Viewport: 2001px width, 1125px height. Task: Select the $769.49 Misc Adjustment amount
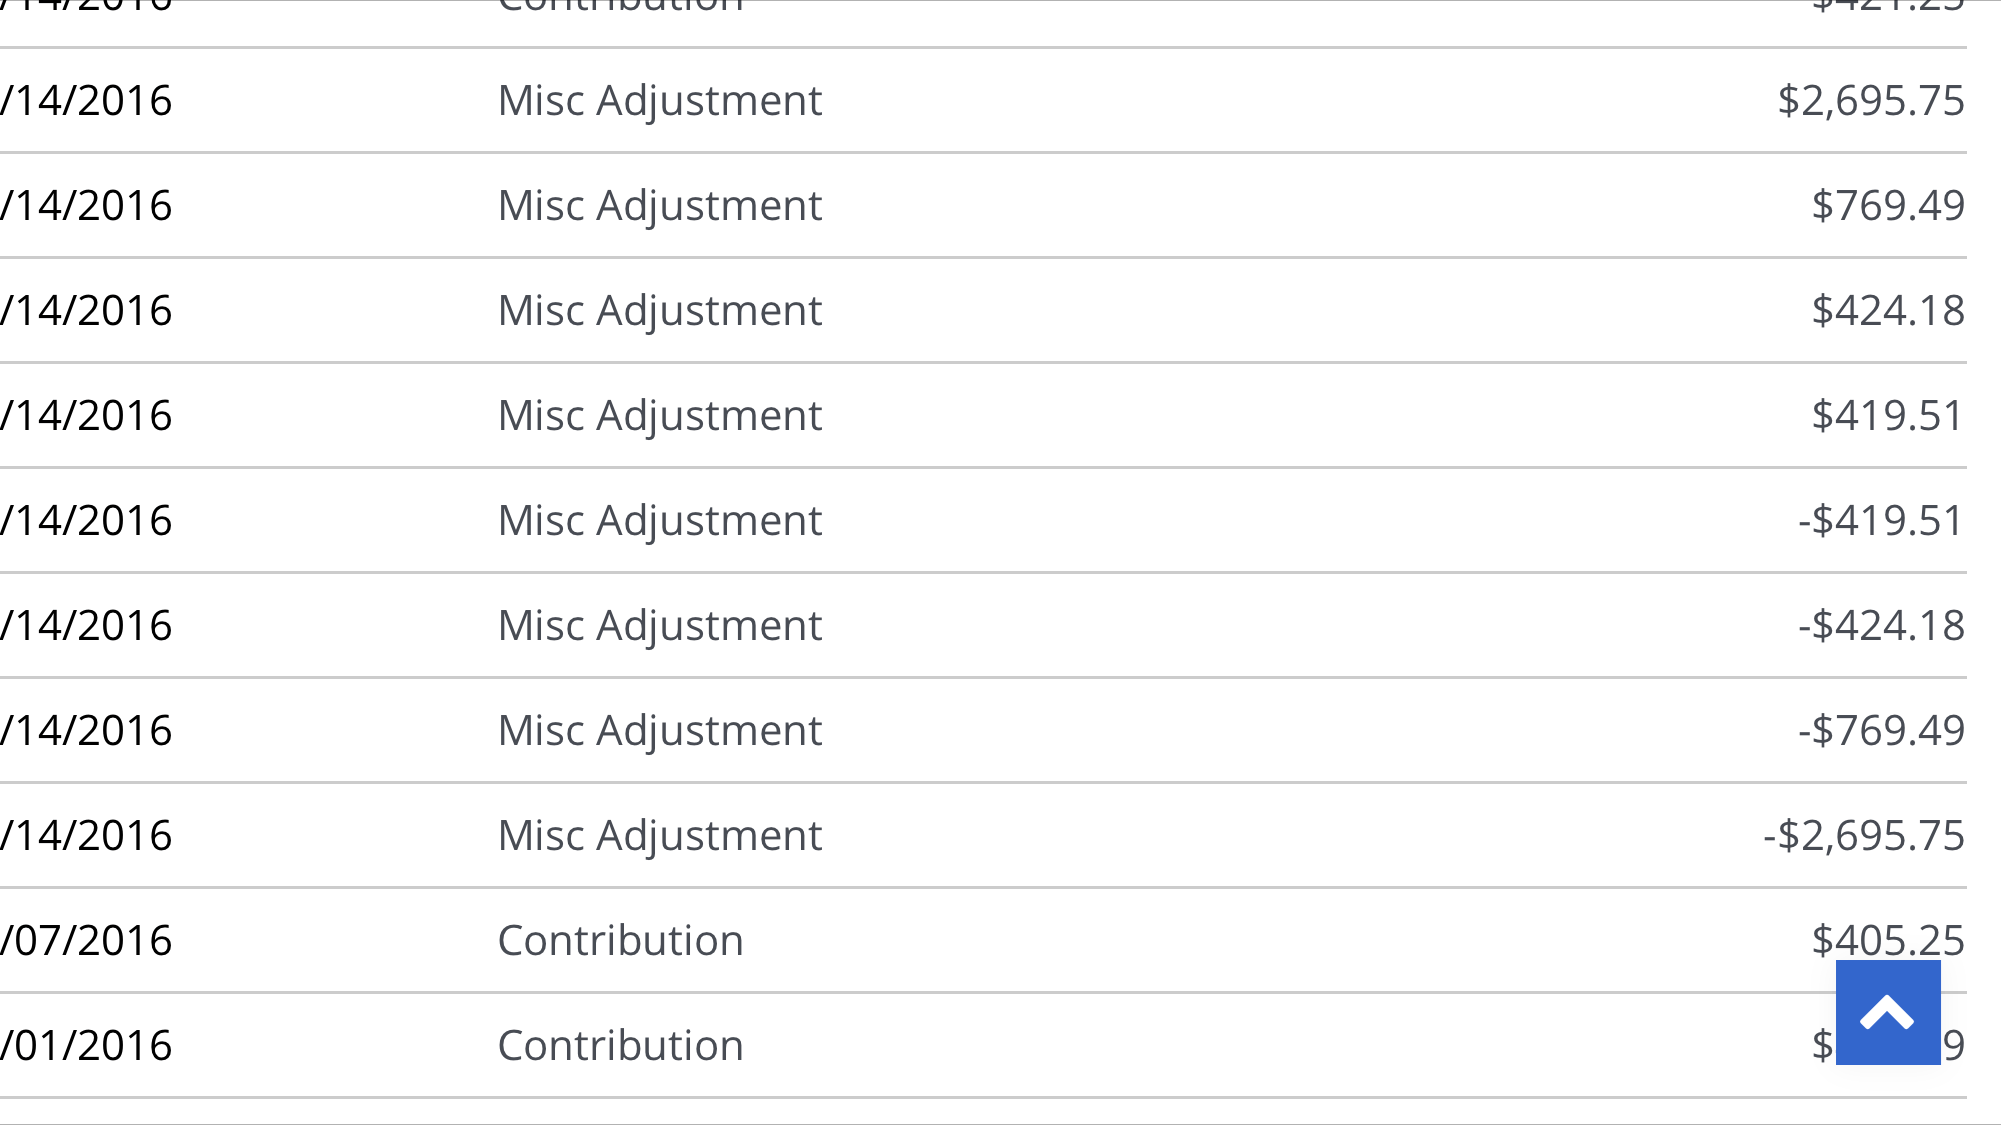click(x=1888, y=205)
